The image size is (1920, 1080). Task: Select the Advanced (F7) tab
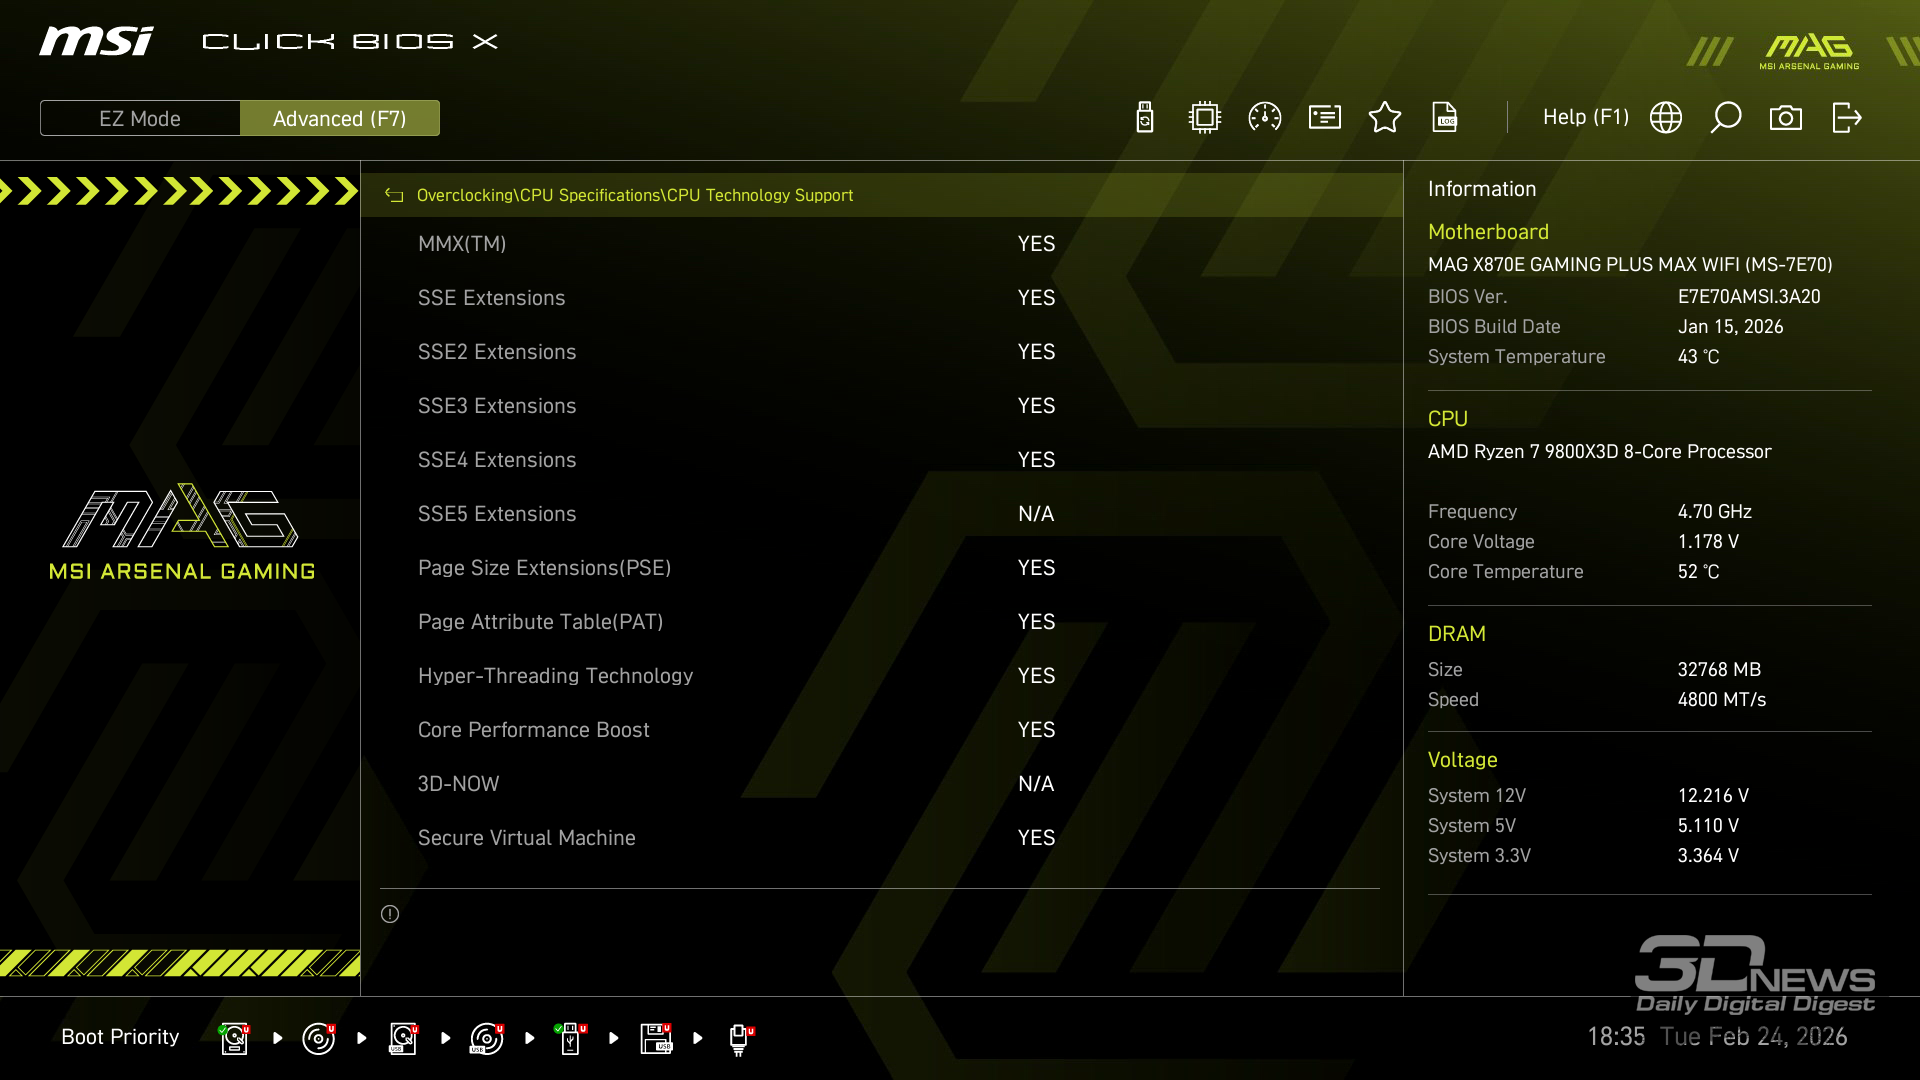(x=340, y=118)
